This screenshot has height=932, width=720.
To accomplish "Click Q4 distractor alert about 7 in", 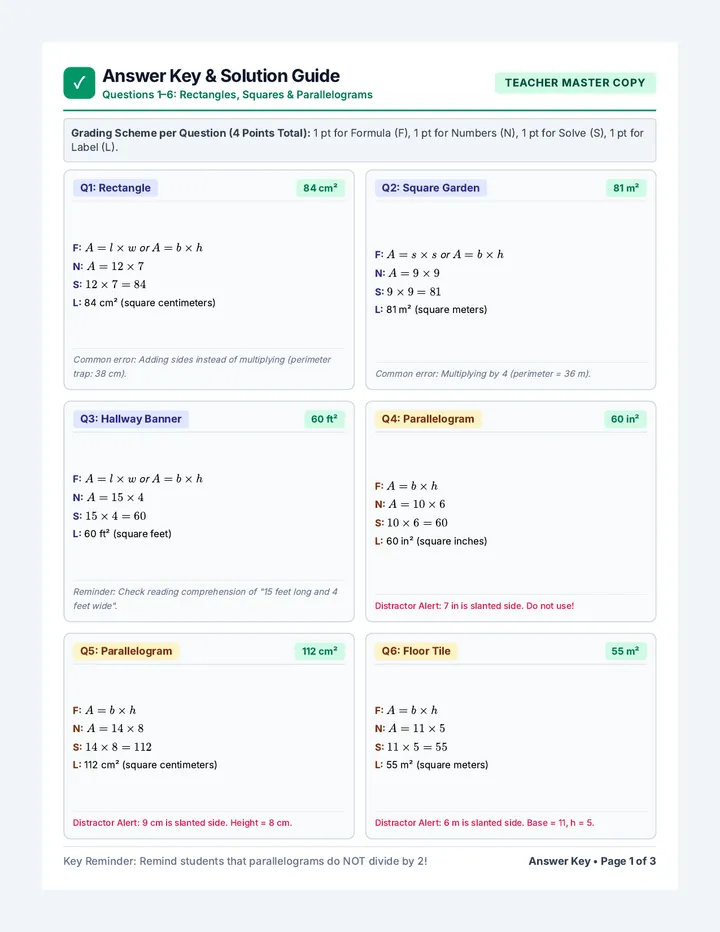I will [x=474, y=606].
